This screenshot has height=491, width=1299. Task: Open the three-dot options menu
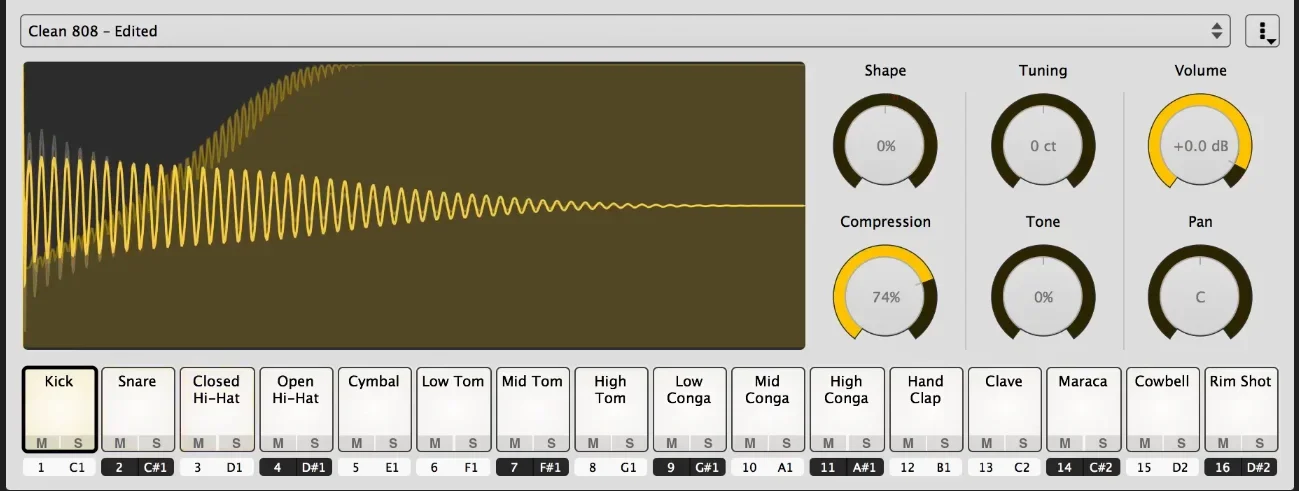(x=1262, y=31)
